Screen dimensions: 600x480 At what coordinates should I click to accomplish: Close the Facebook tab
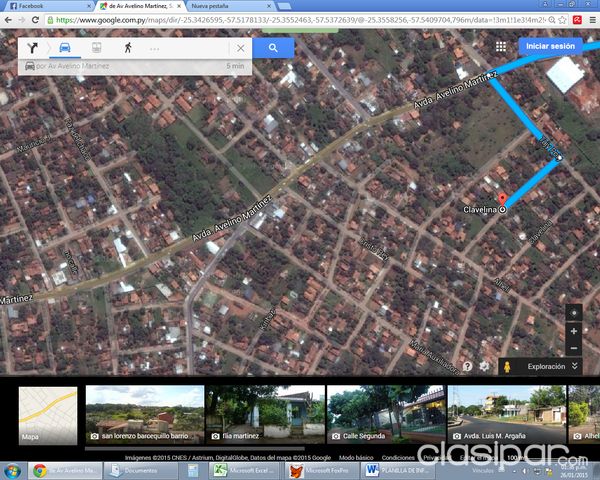[89, 6]
